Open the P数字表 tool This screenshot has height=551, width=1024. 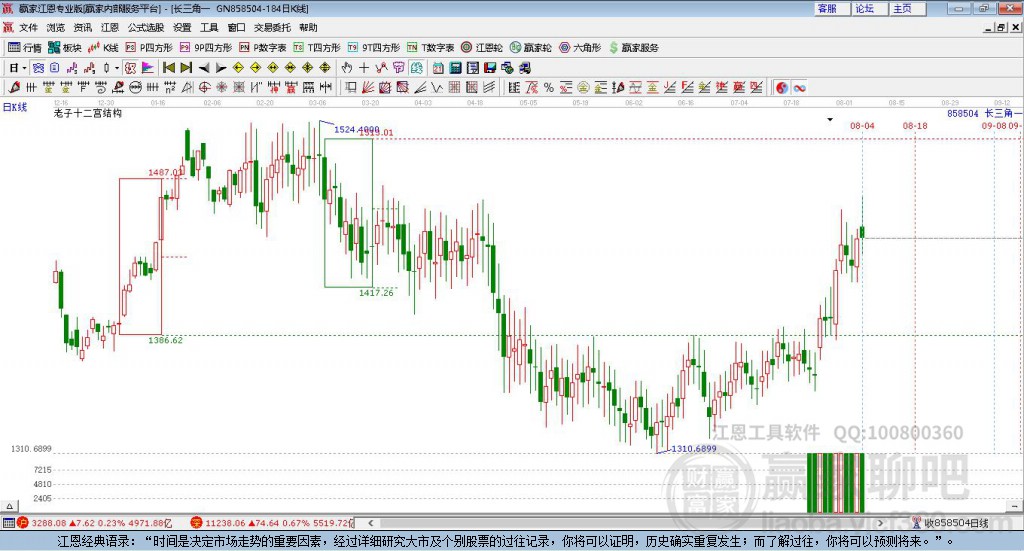coord(263,48)
